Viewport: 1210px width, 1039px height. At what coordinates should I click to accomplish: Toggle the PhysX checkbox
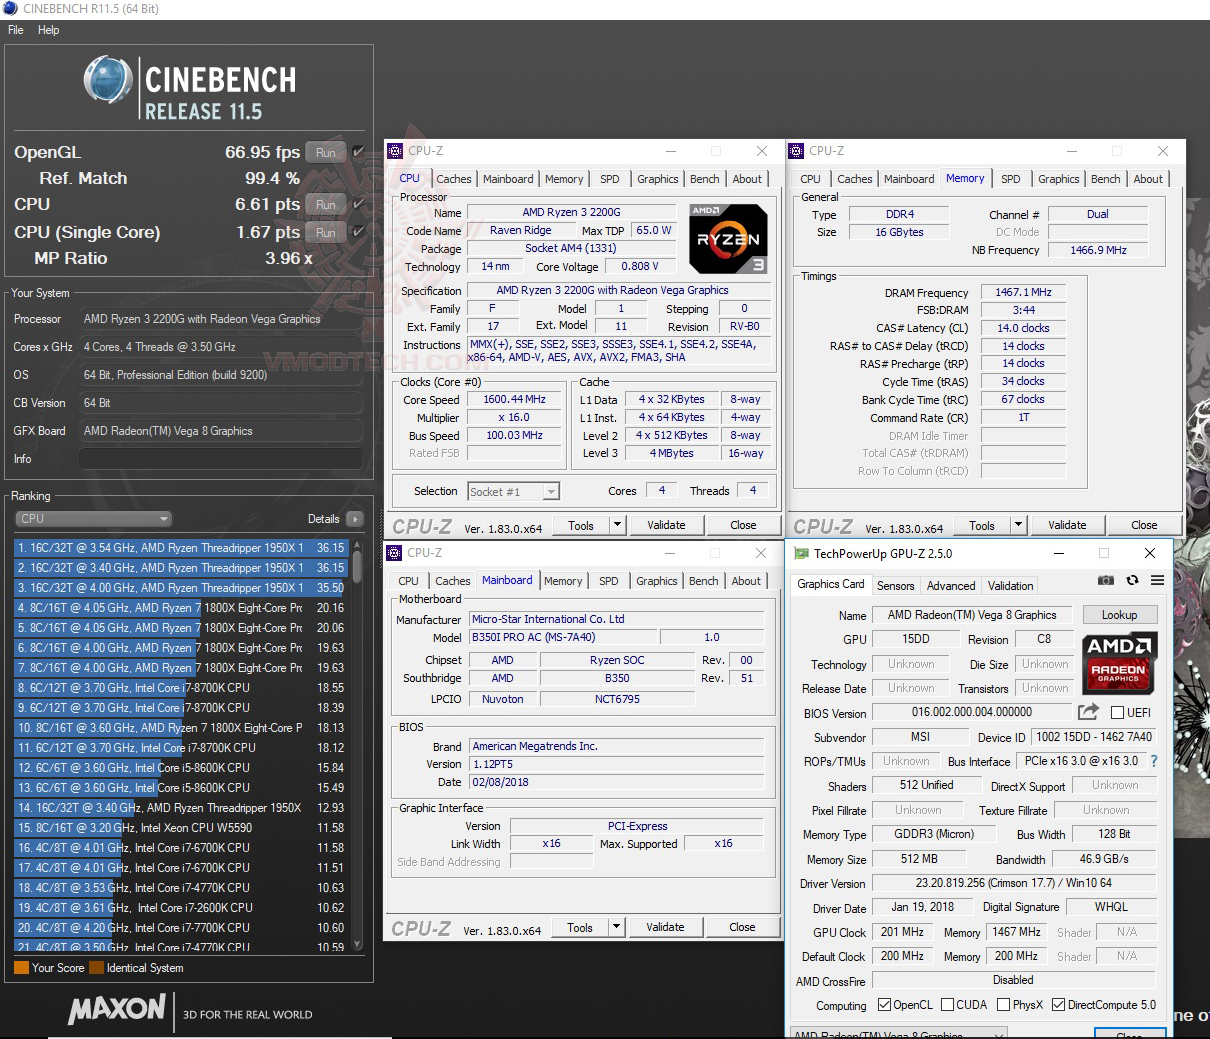(1003, 1005)
